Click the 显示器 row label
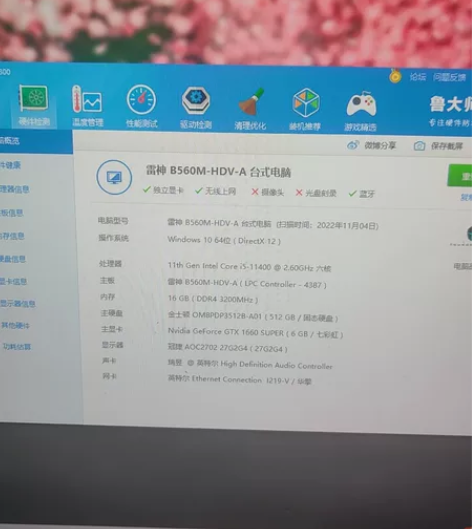The height and width of the screenshot is (529, 472). [113, 345]
